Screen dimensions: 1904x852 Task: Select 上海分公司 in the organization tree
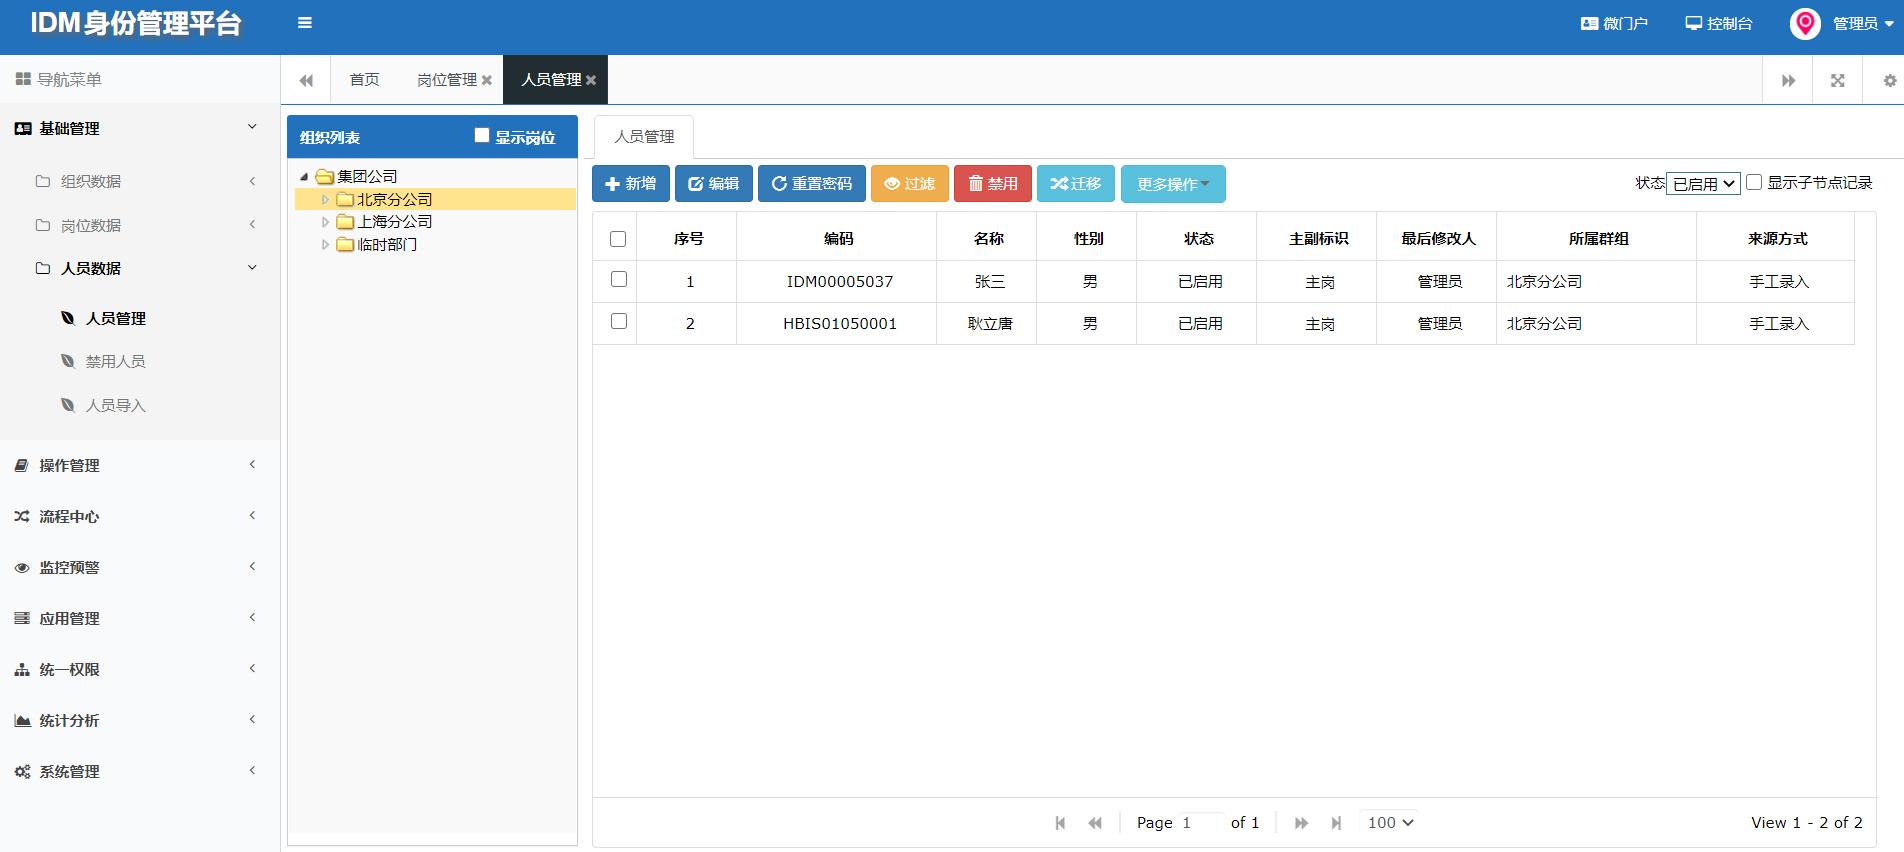[x=395, y=222]
